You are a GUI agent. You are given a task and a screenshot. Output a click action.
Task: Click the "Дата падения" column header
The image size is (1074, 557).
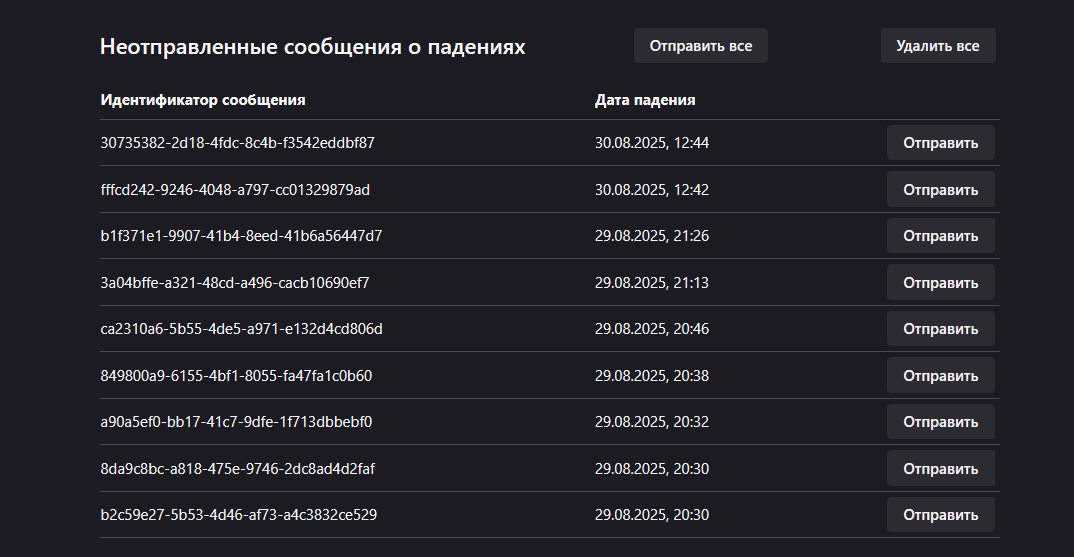click(645, 100)
